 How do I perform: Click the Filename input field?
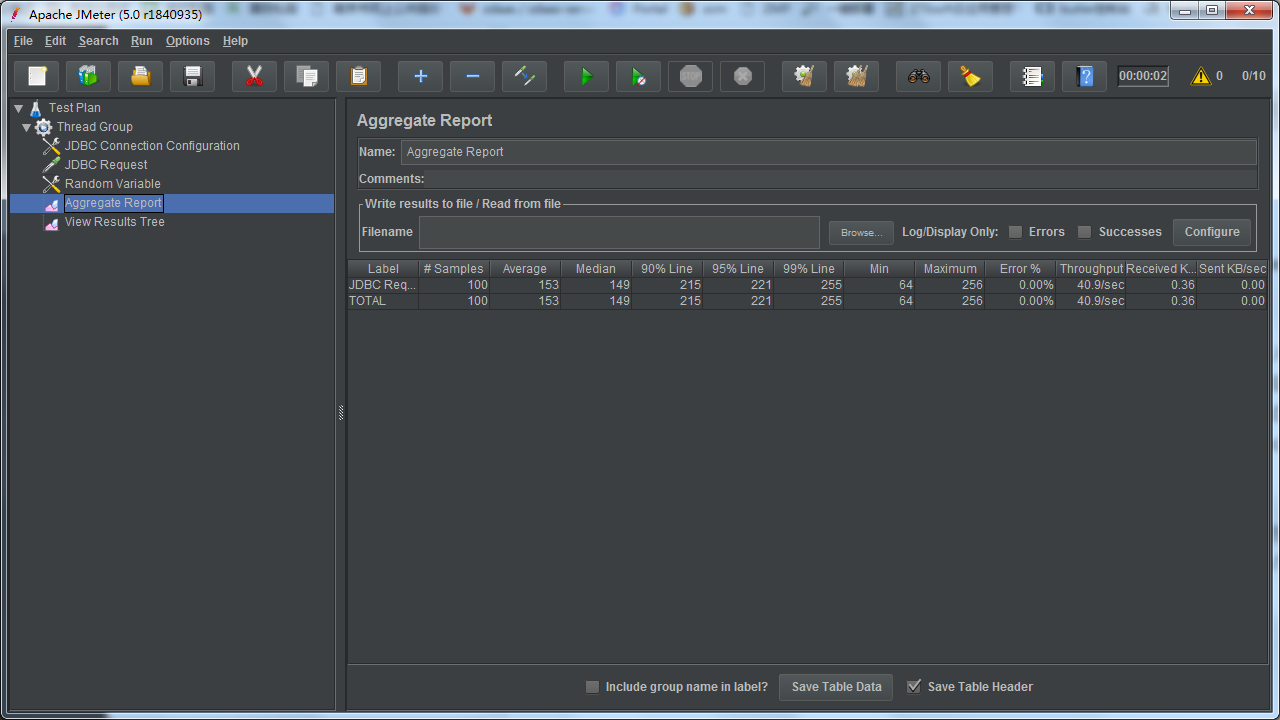click(619, 232)
